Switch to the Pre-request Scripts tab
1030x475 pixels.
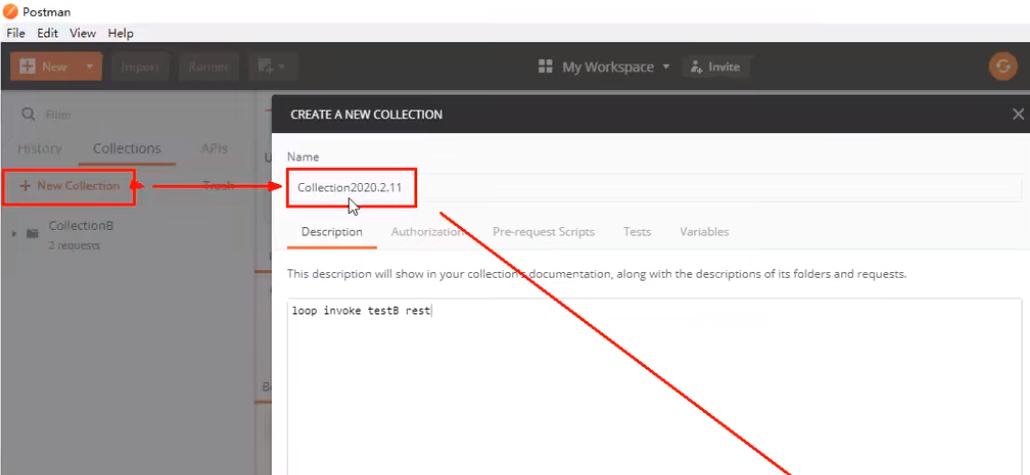(x=543, y=232)
